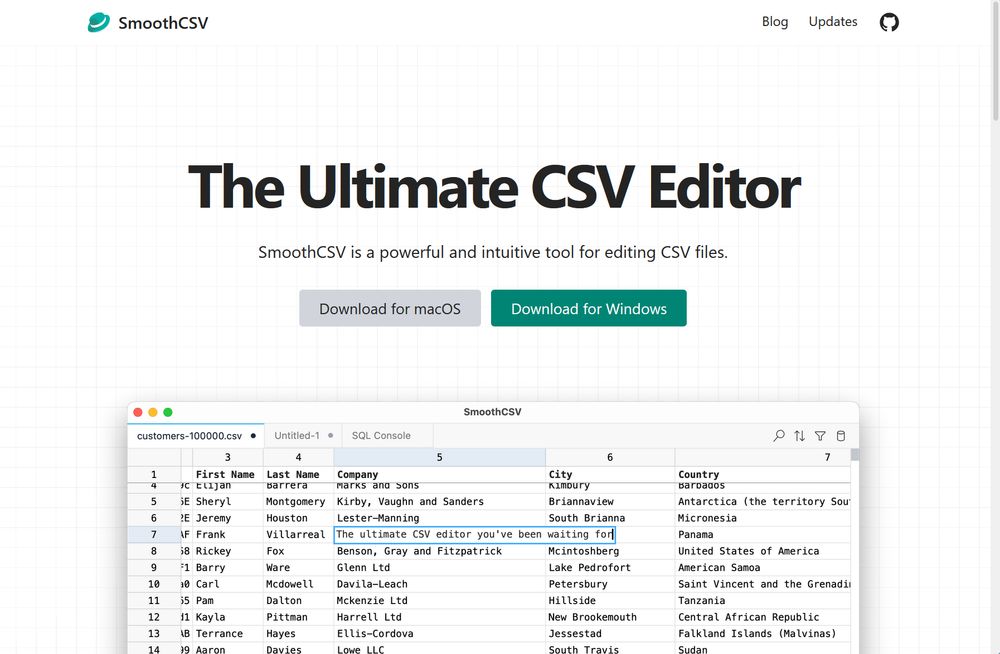Viewport: 1000px width, 654px height.
Task: Click cell 'Micronesia'
Action: tap(763, 518)
